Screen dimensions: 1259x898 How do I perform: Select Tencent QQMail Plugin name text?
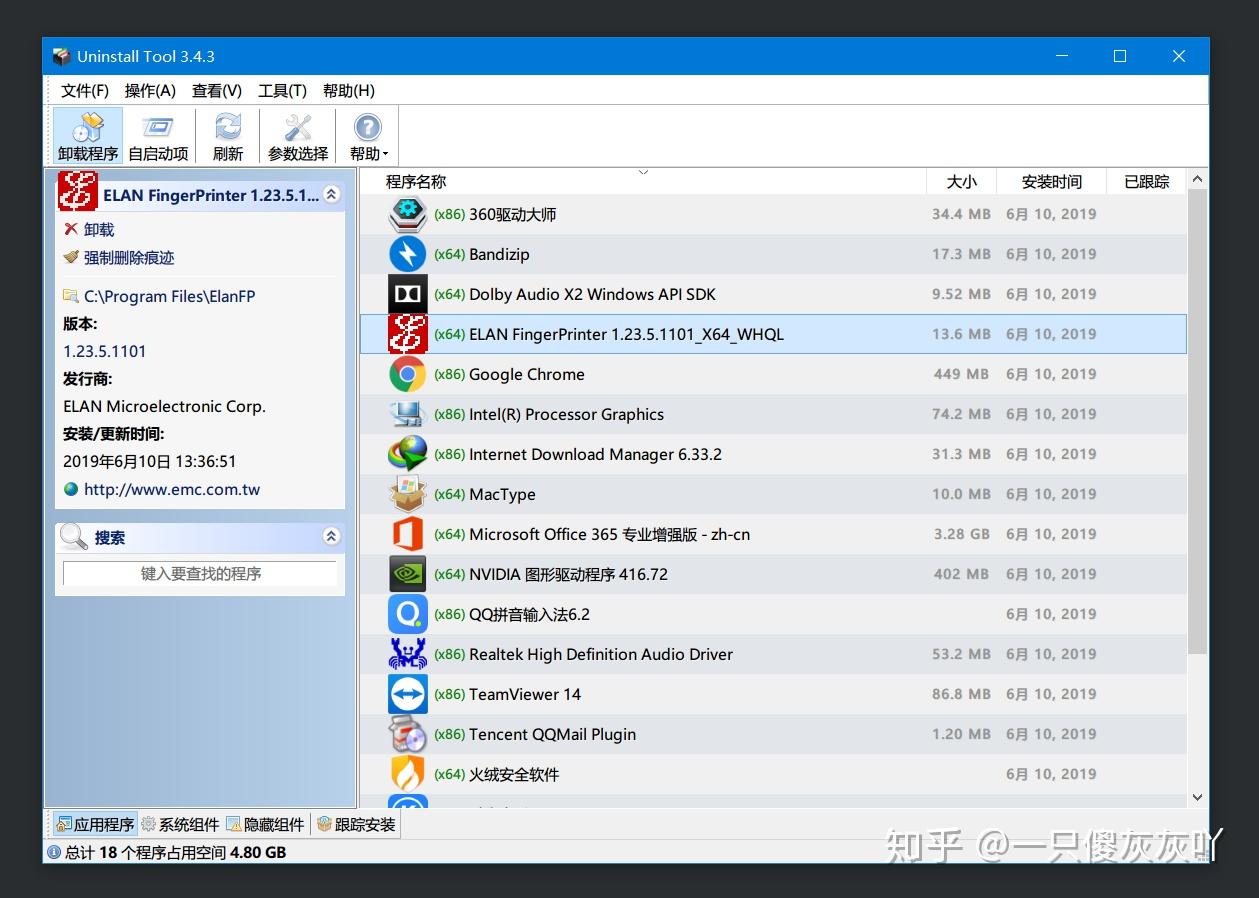click(x=552, y=734)
